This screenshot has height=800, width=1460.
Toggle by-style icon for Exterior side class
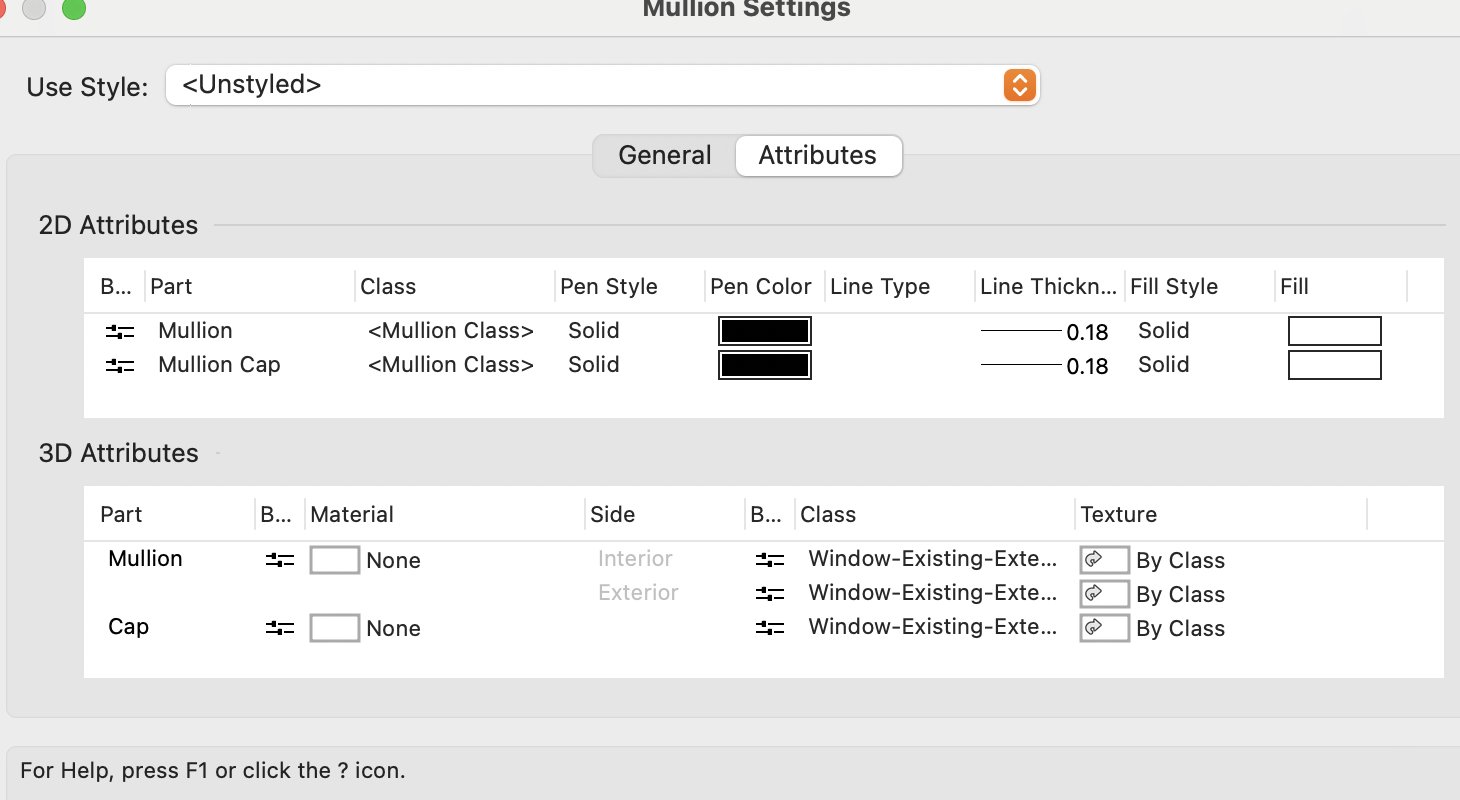[770, 594]
